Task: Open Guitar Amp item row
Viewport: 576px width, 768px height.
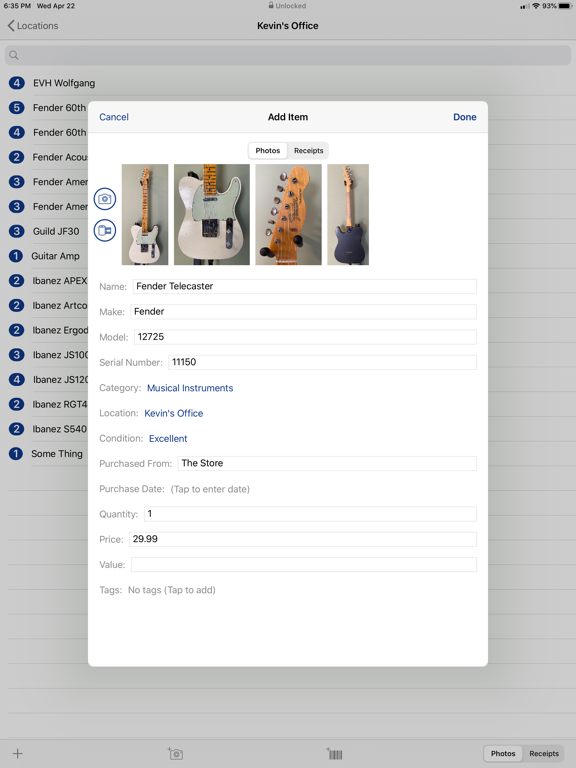Action: click(44, 256)
